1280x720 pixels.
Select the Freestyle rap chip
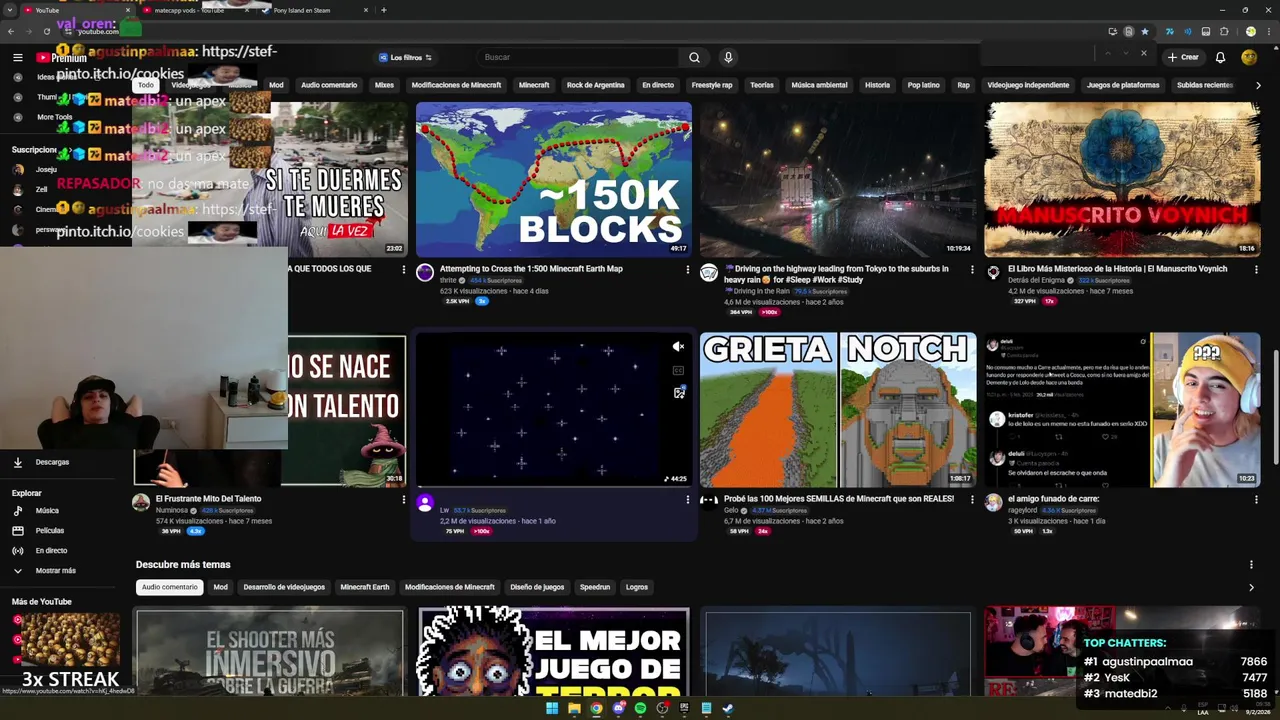click(x=712, y=85)
